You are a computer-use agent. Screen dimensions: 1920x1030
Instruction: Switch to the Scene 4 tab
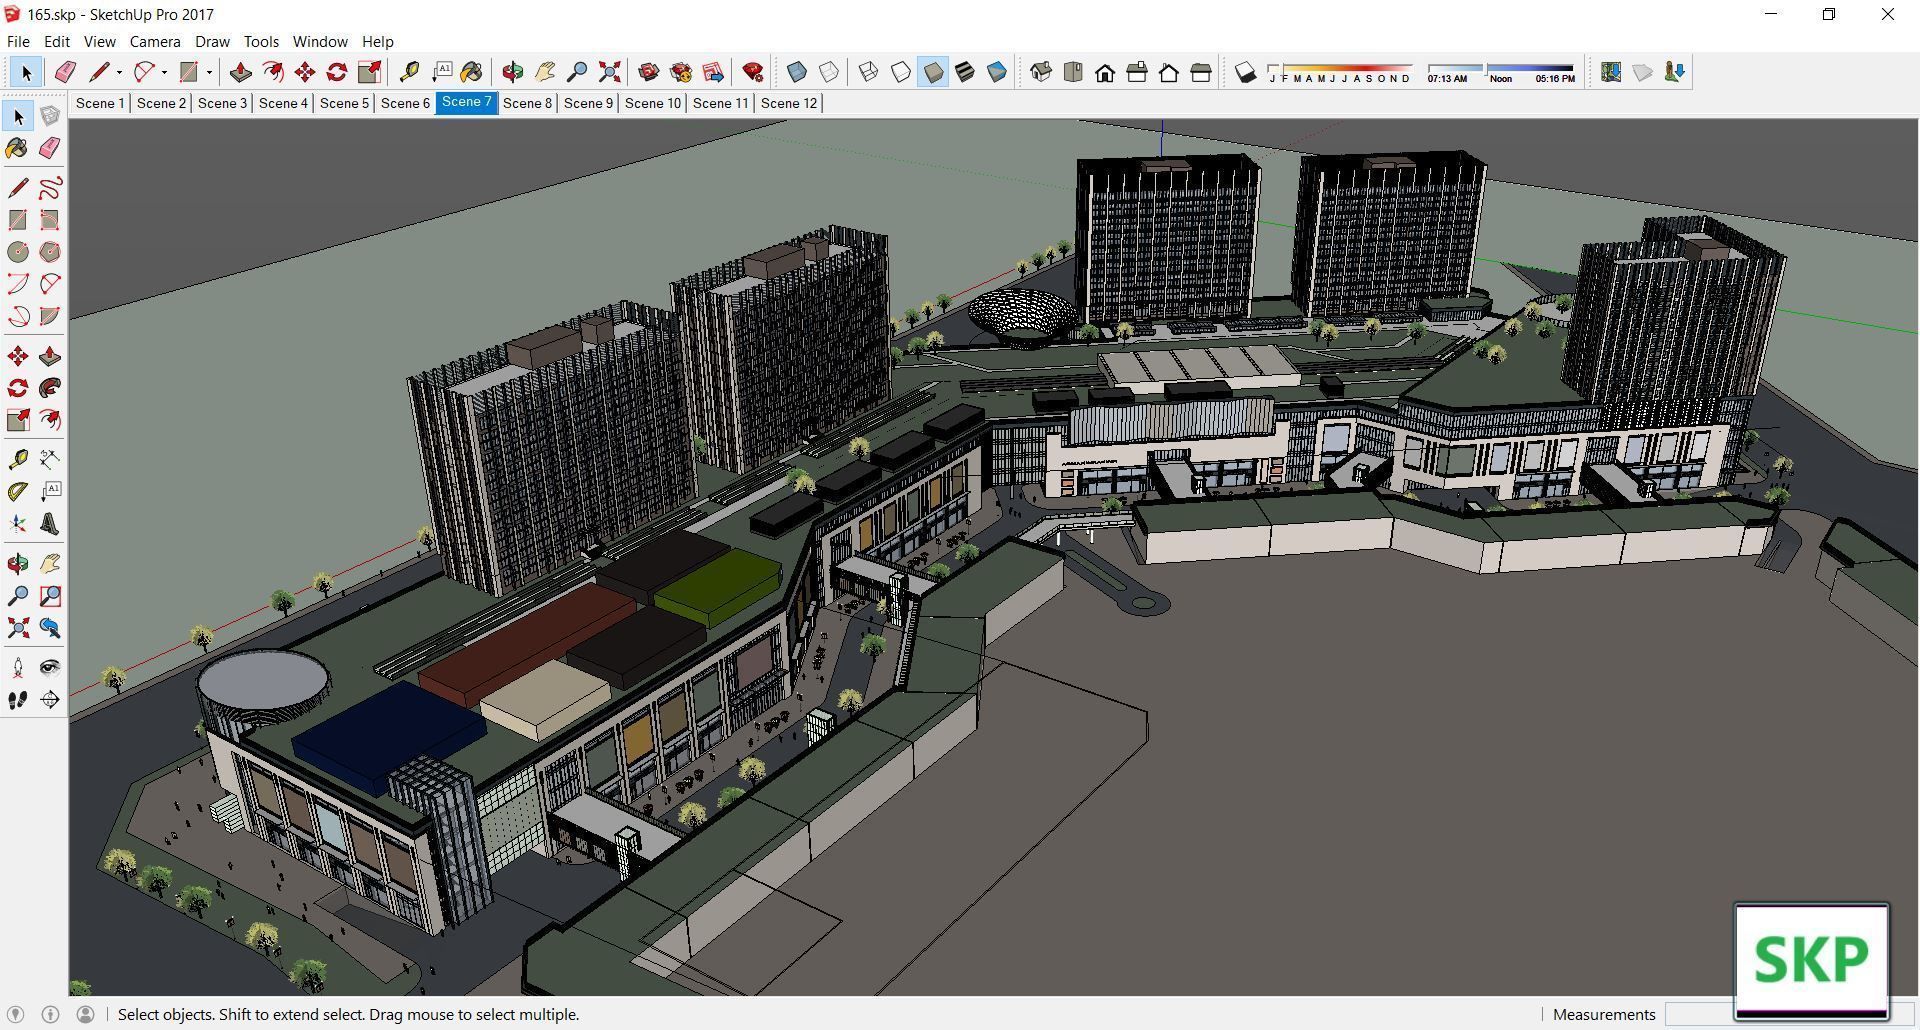point(283,103)
